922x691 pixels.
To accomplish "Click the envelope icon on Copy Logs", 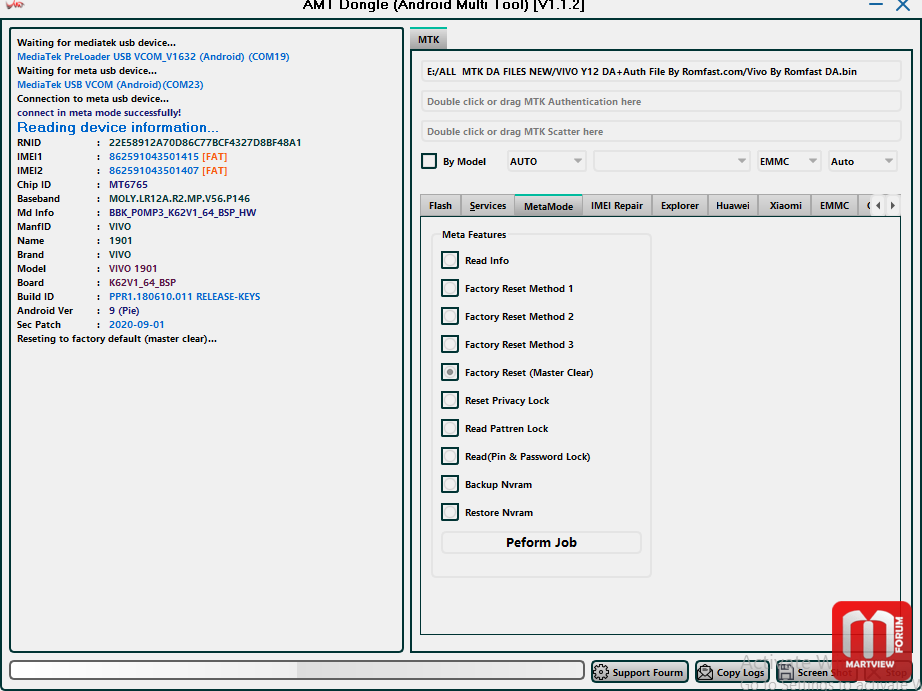I will (x=704, y=672).
